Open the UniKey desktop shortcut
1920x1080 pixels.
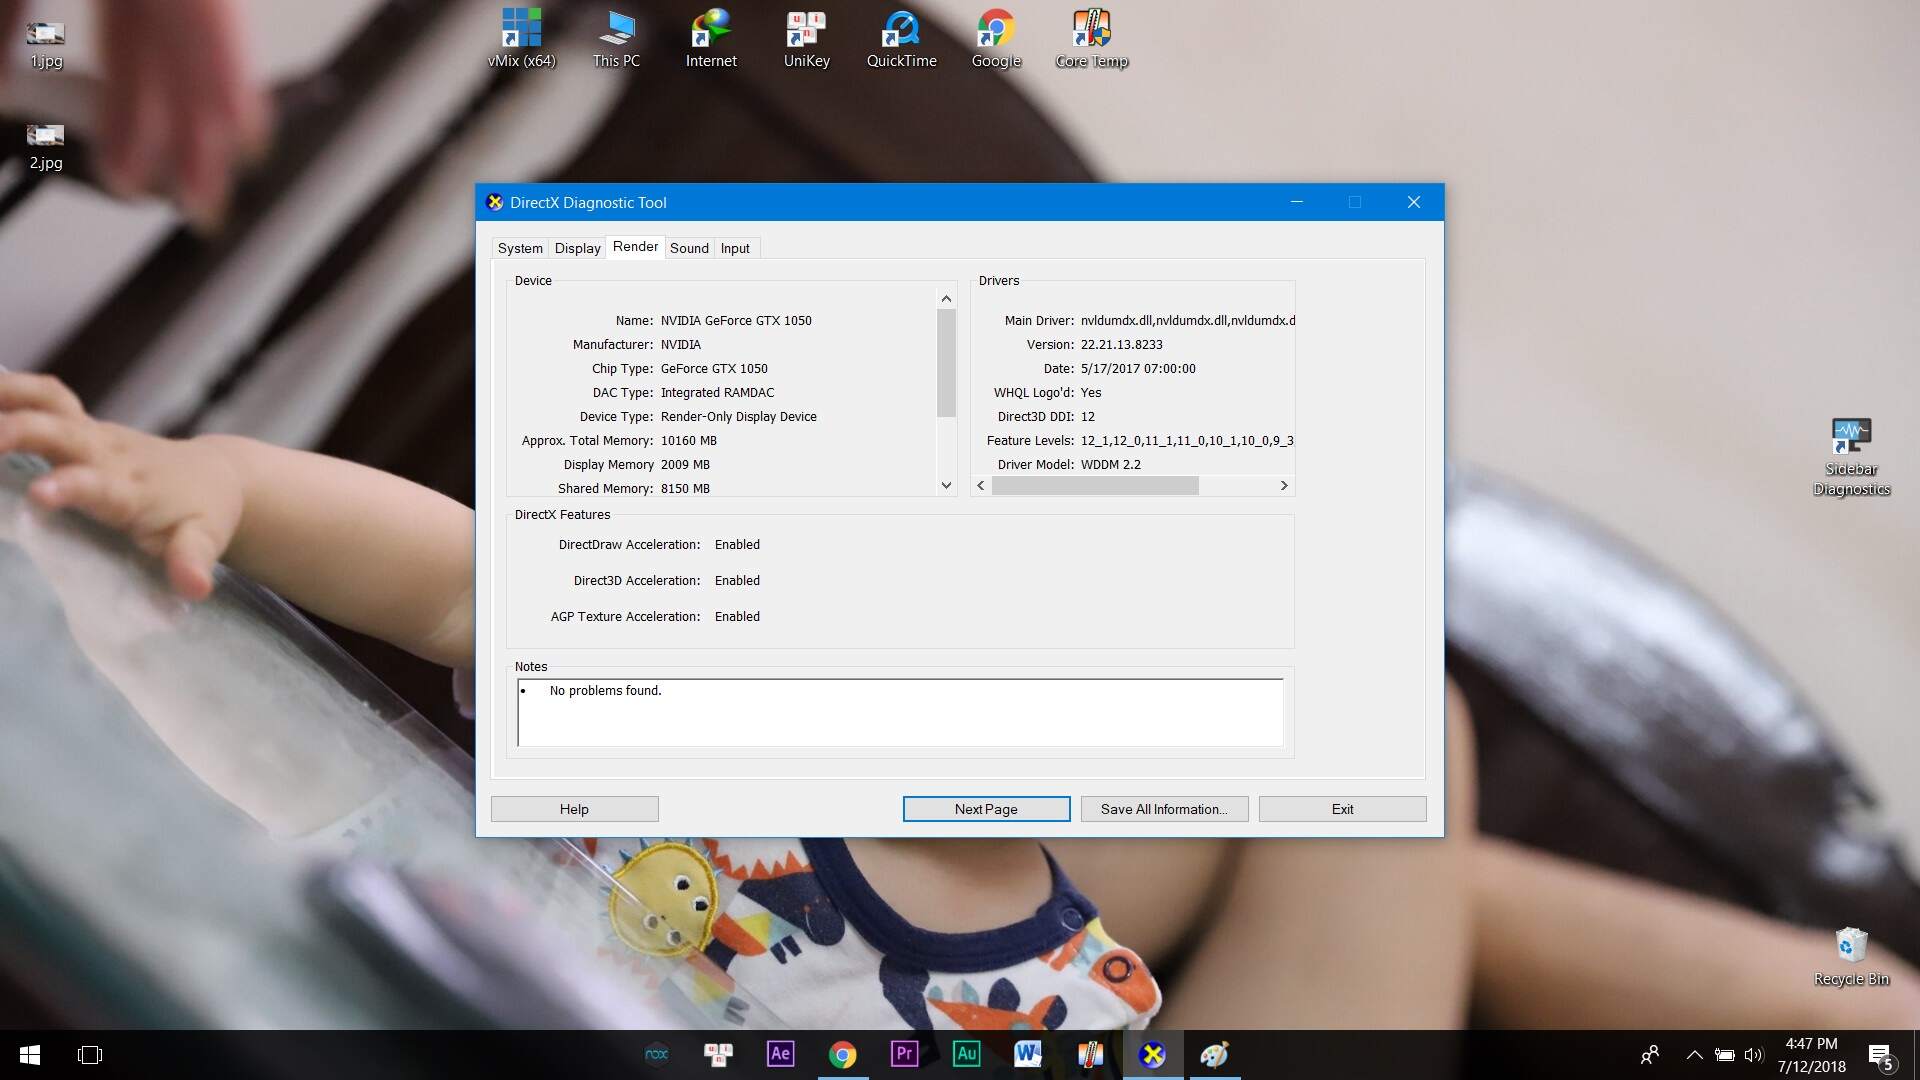pos(806,38)
